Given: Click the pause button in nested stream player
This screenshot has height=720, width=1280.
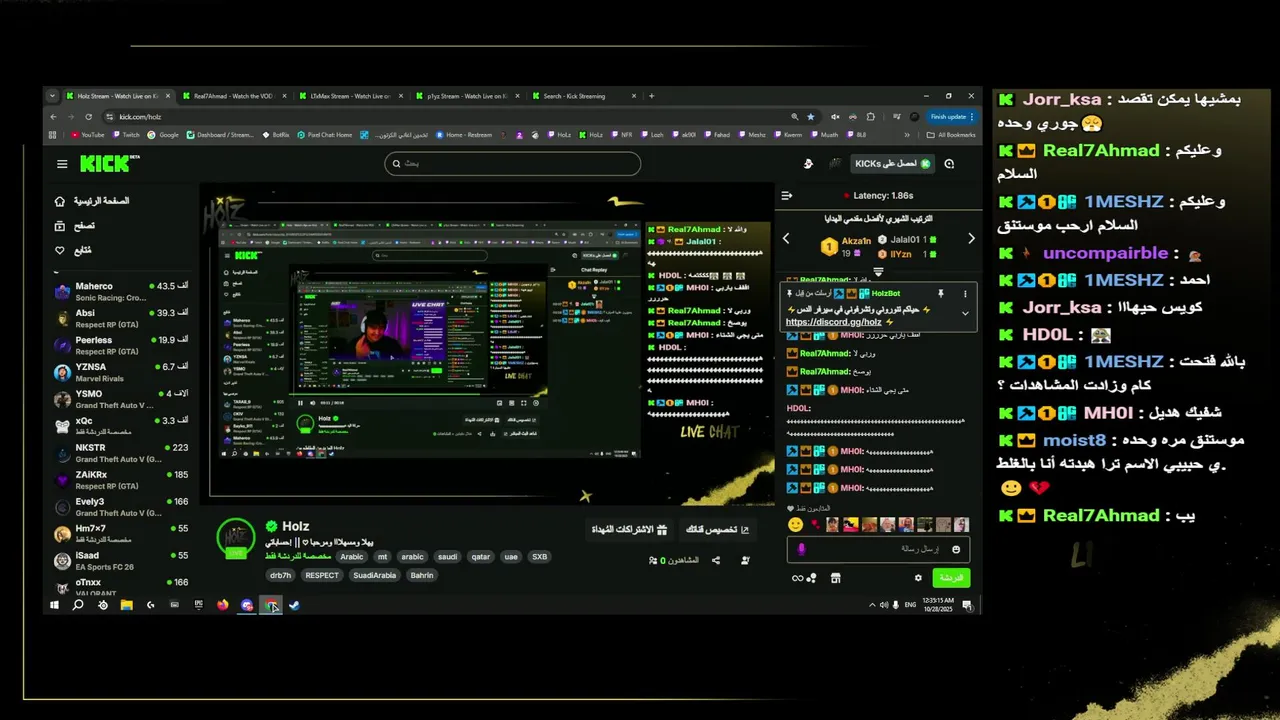Looking at the screenshot, I should [301, 402].
